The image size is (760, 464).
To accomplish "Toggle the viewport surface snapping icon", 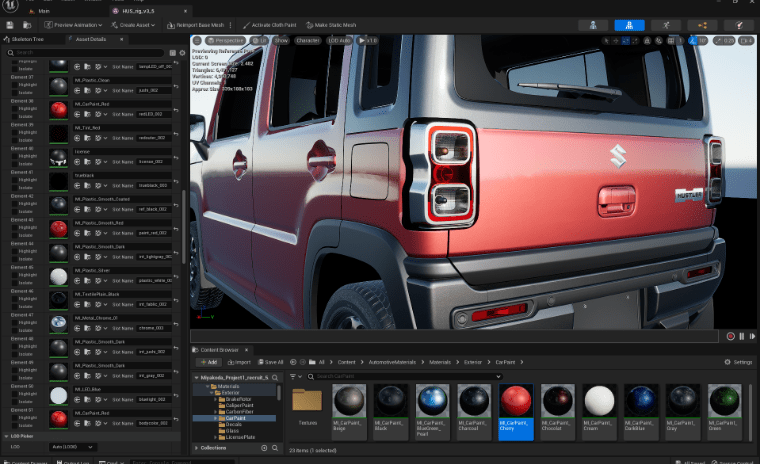I will click(659, 41).
